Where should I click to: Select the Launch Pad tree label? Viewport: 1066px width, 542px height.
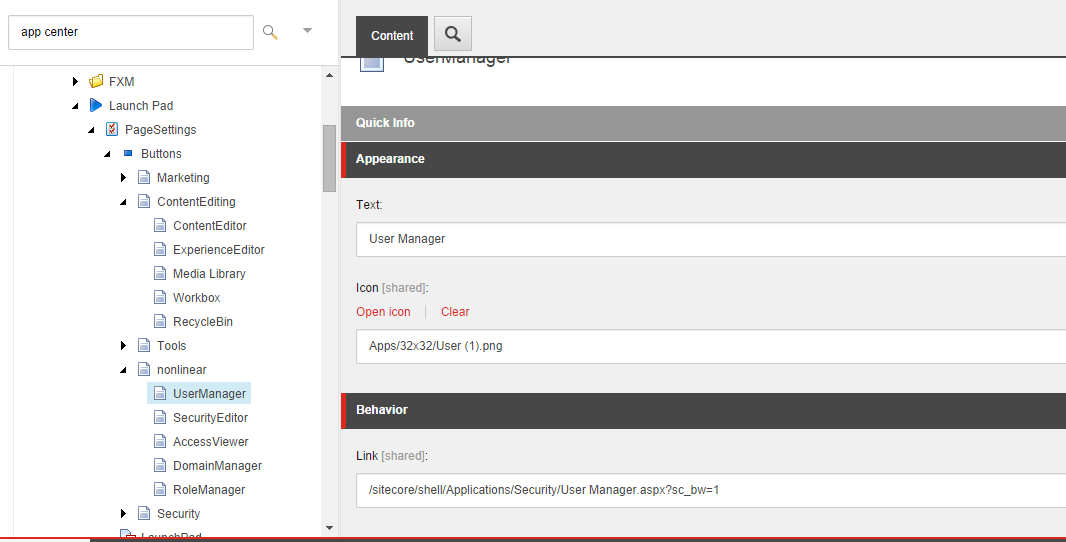[x=141, y=105]
